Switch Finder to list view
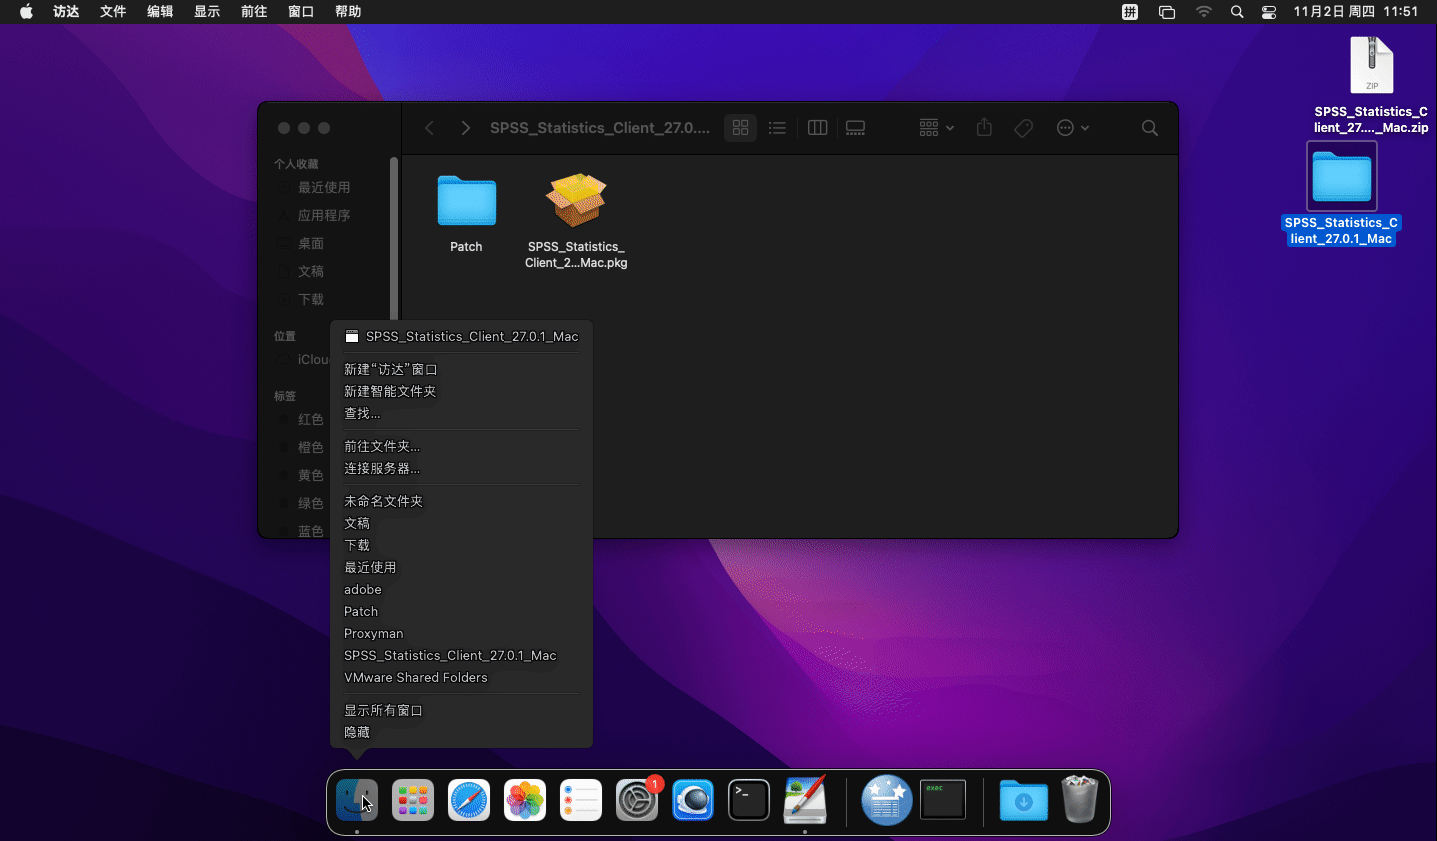The height and width of the screenshot is (841, 1437). point(777,128)
